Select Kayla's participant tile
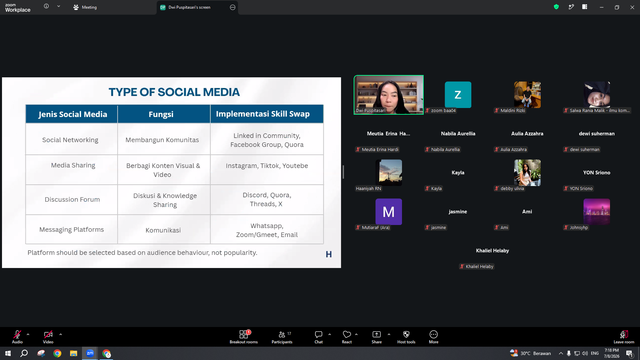640x360 pixels. pyautogui.click(x=458, y=173)
